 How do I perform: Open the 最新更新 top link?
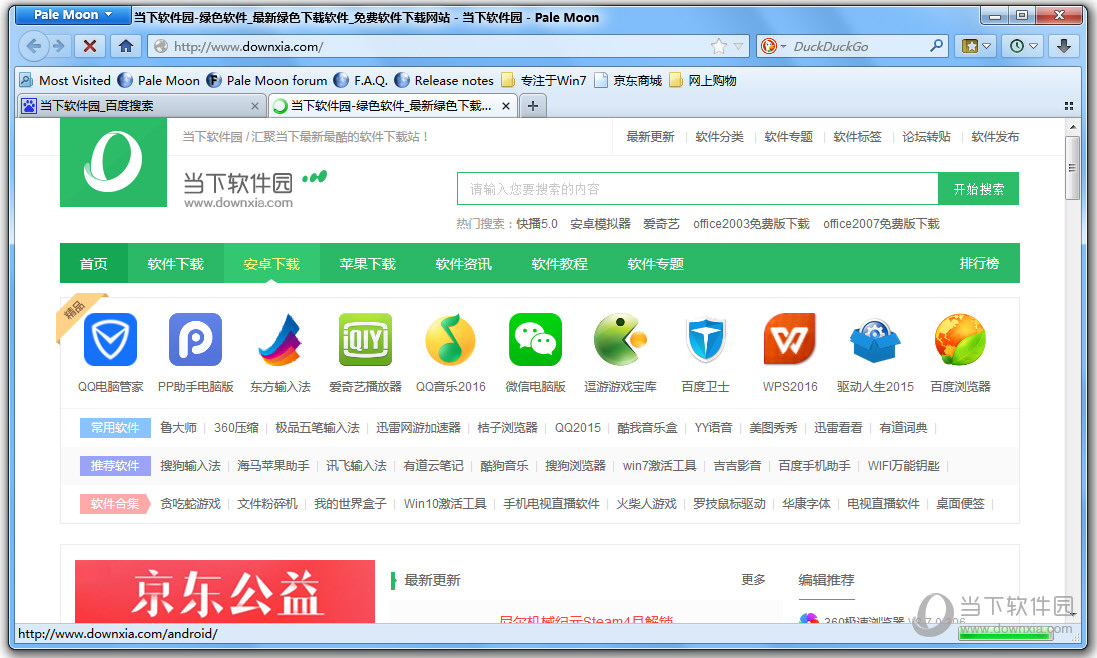point(650,136)
